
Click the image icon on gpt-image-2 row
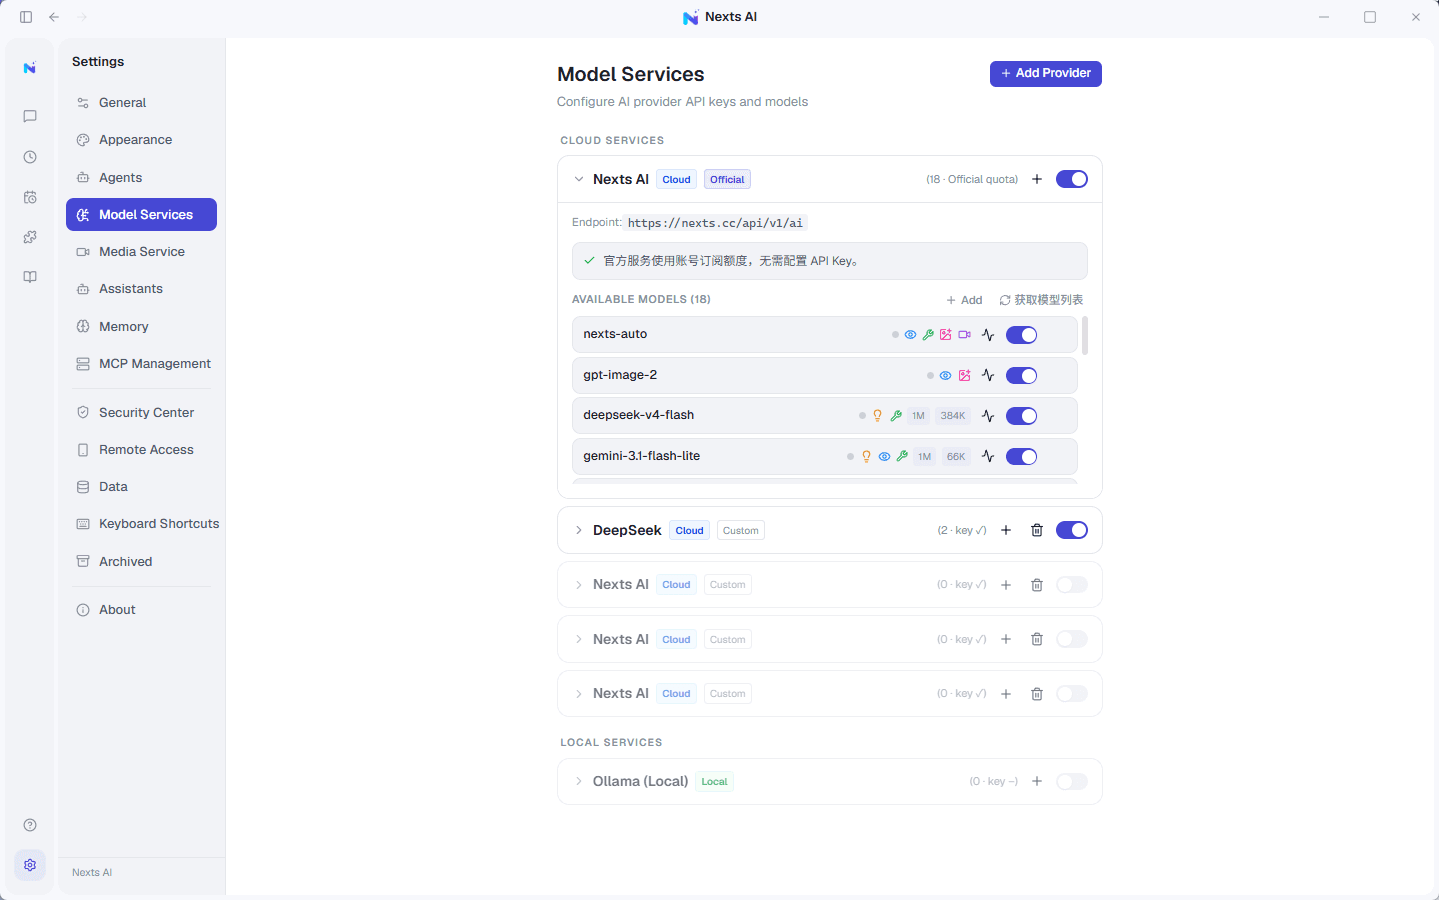coord(964,376)
